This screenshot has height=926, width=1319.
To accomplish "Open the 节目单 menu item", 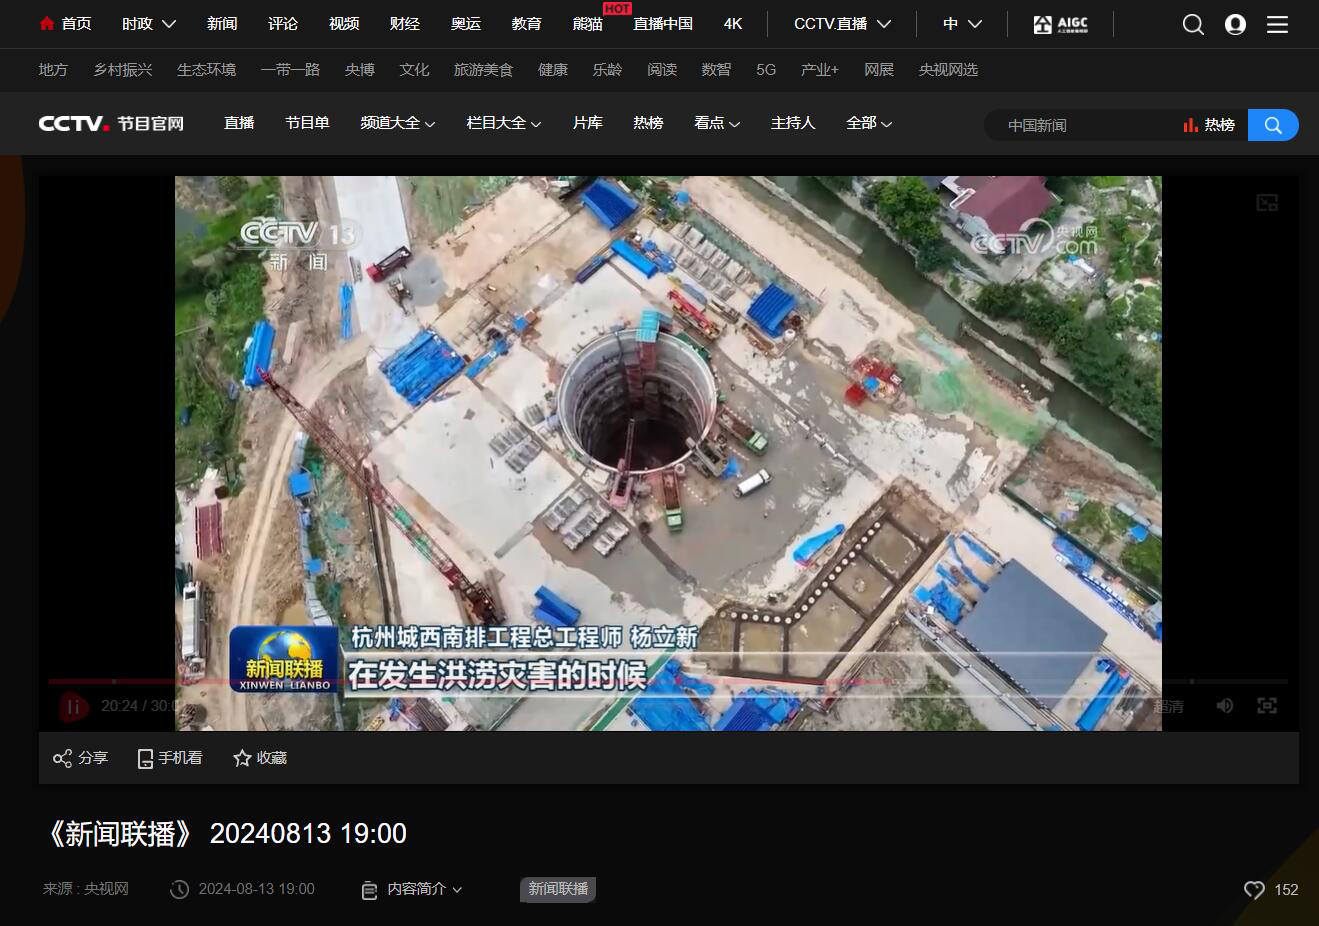I will tap(307, 123).
